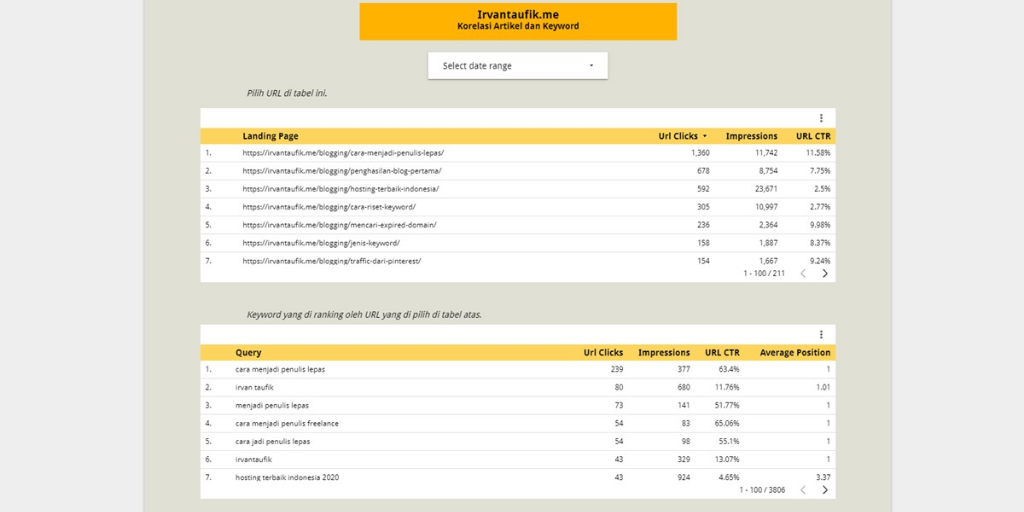Sort Landing Page table by Url Clicks
The height and width of the screenshot is (512, 1024).
(682, 136)
